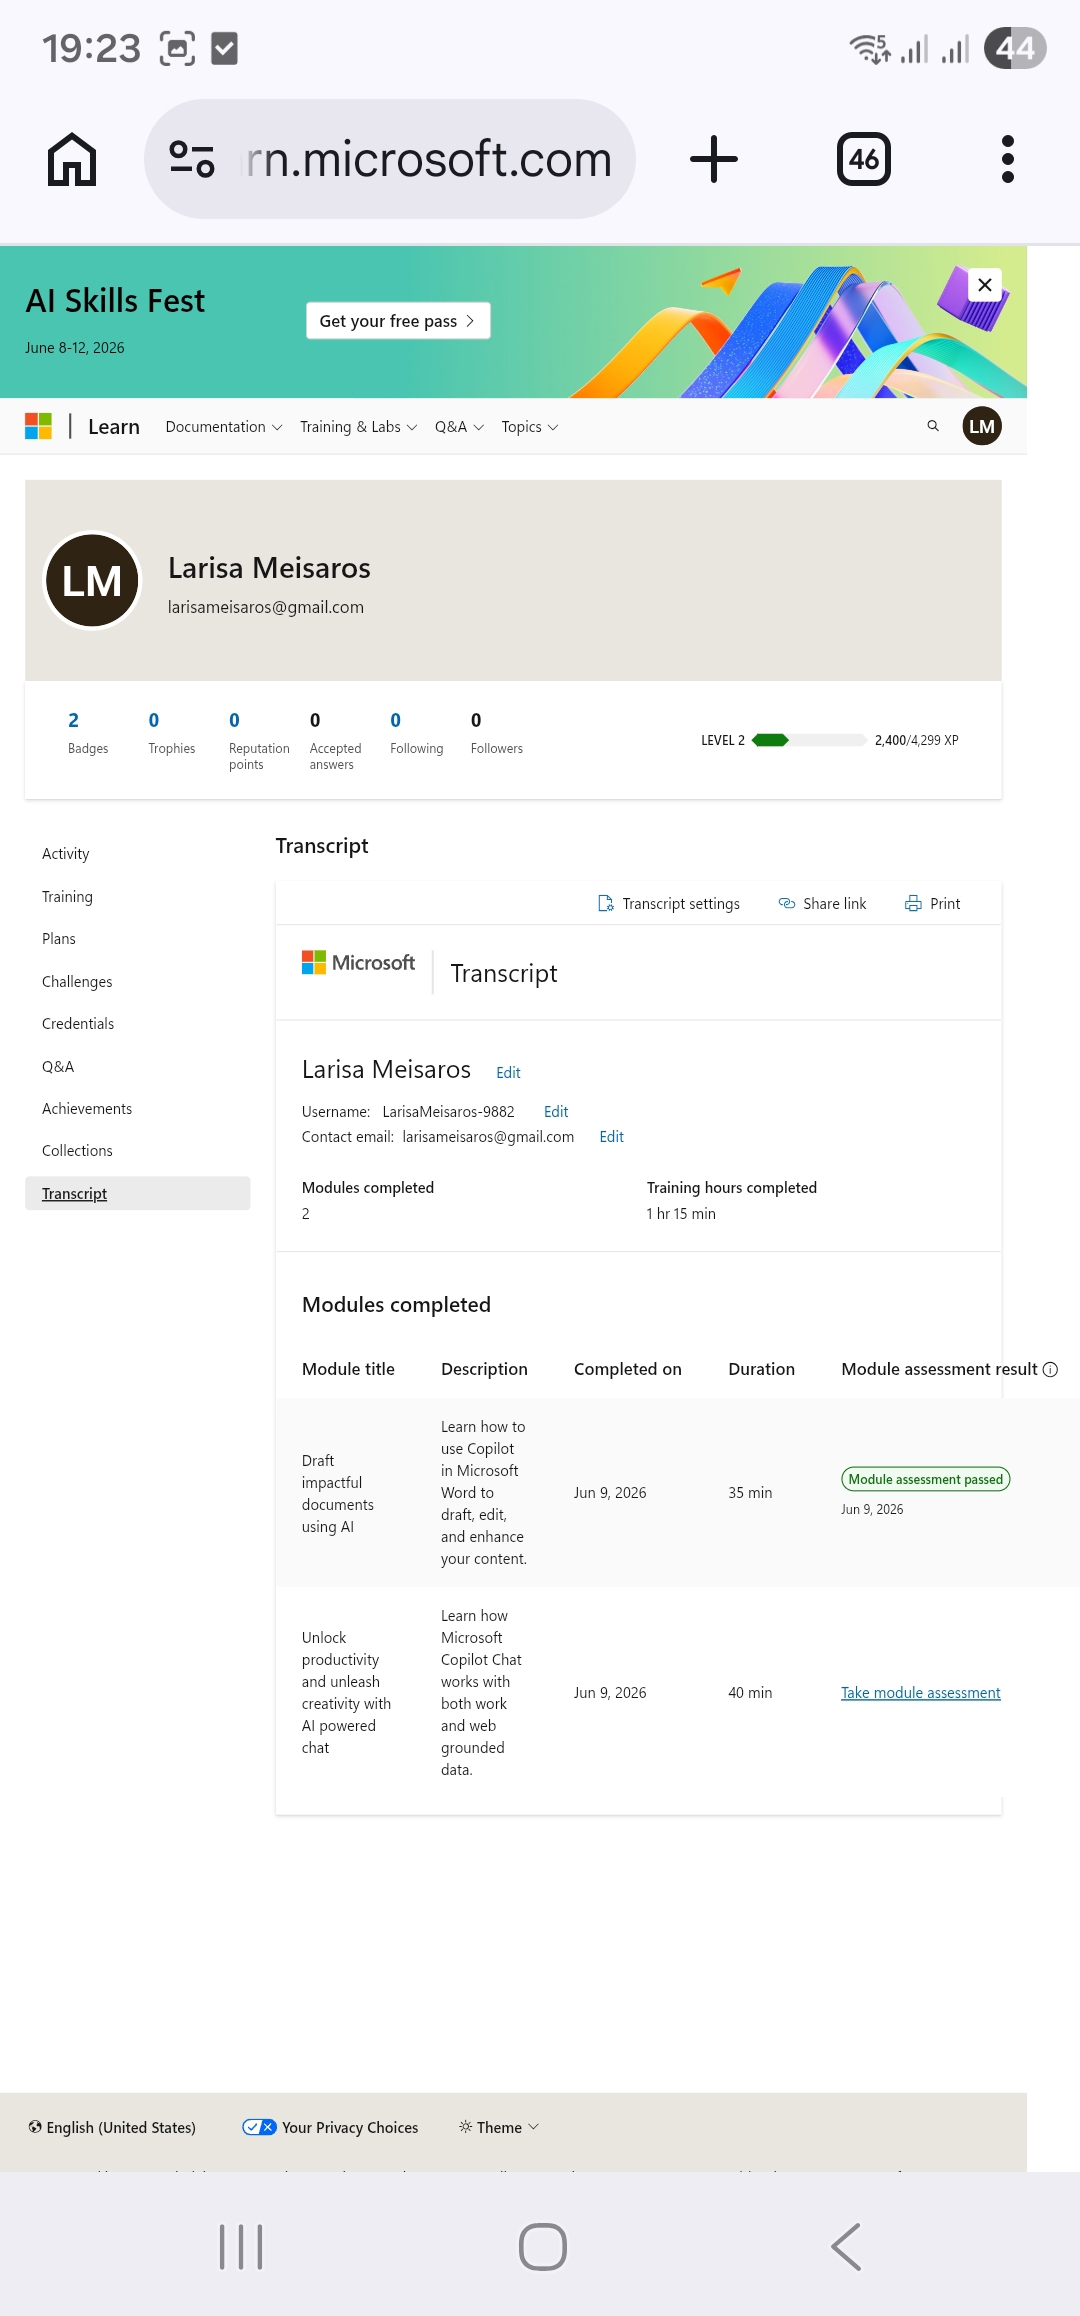Click the '35 min' duration cell
1080x2316 pixels.
tap(750, 1493)
